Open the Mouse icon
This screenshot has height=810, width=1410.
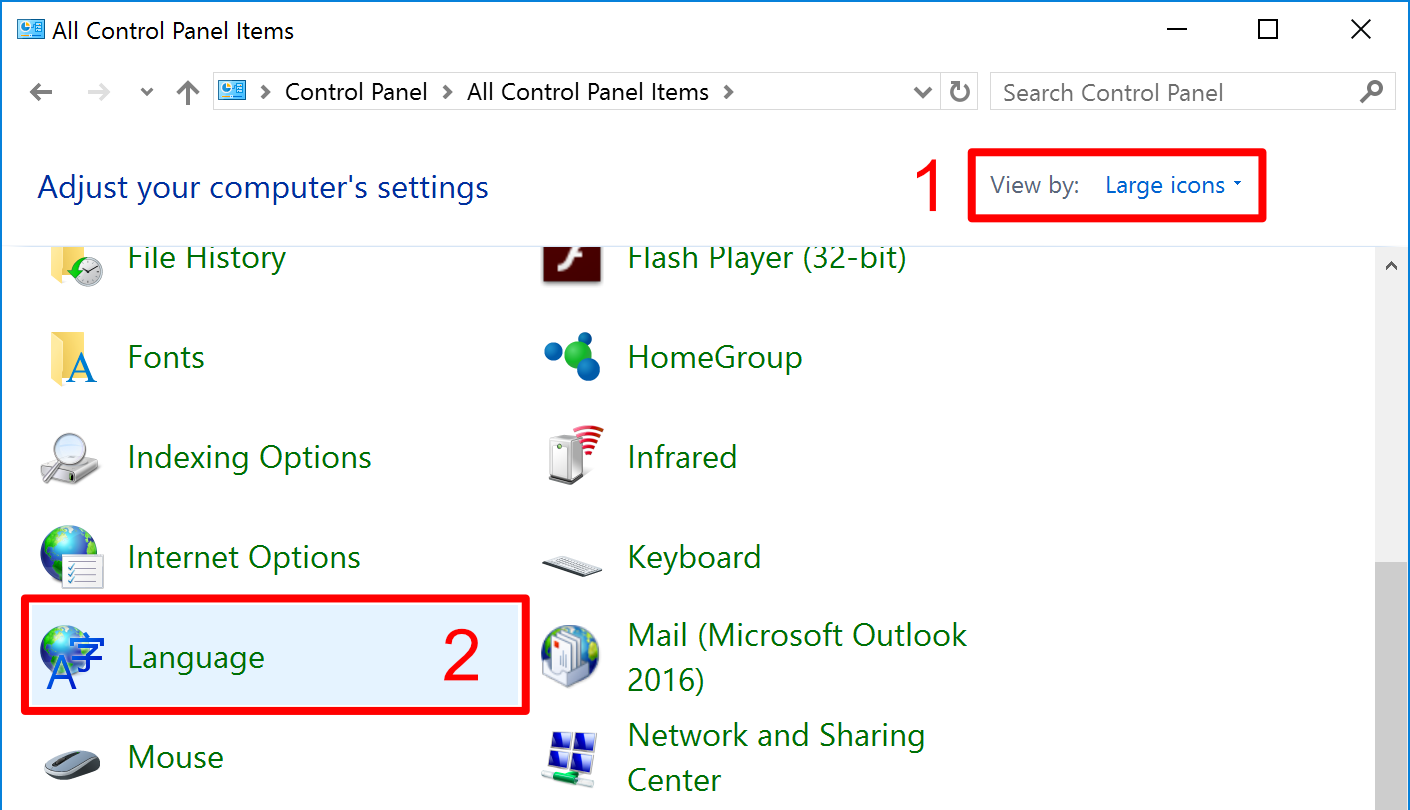click(x=72, y=762)
